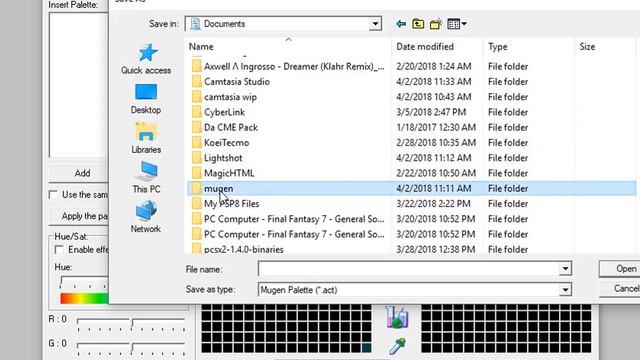
Task: Click the teal swatch in left palette grid
Action: click(x=367, y=348)
